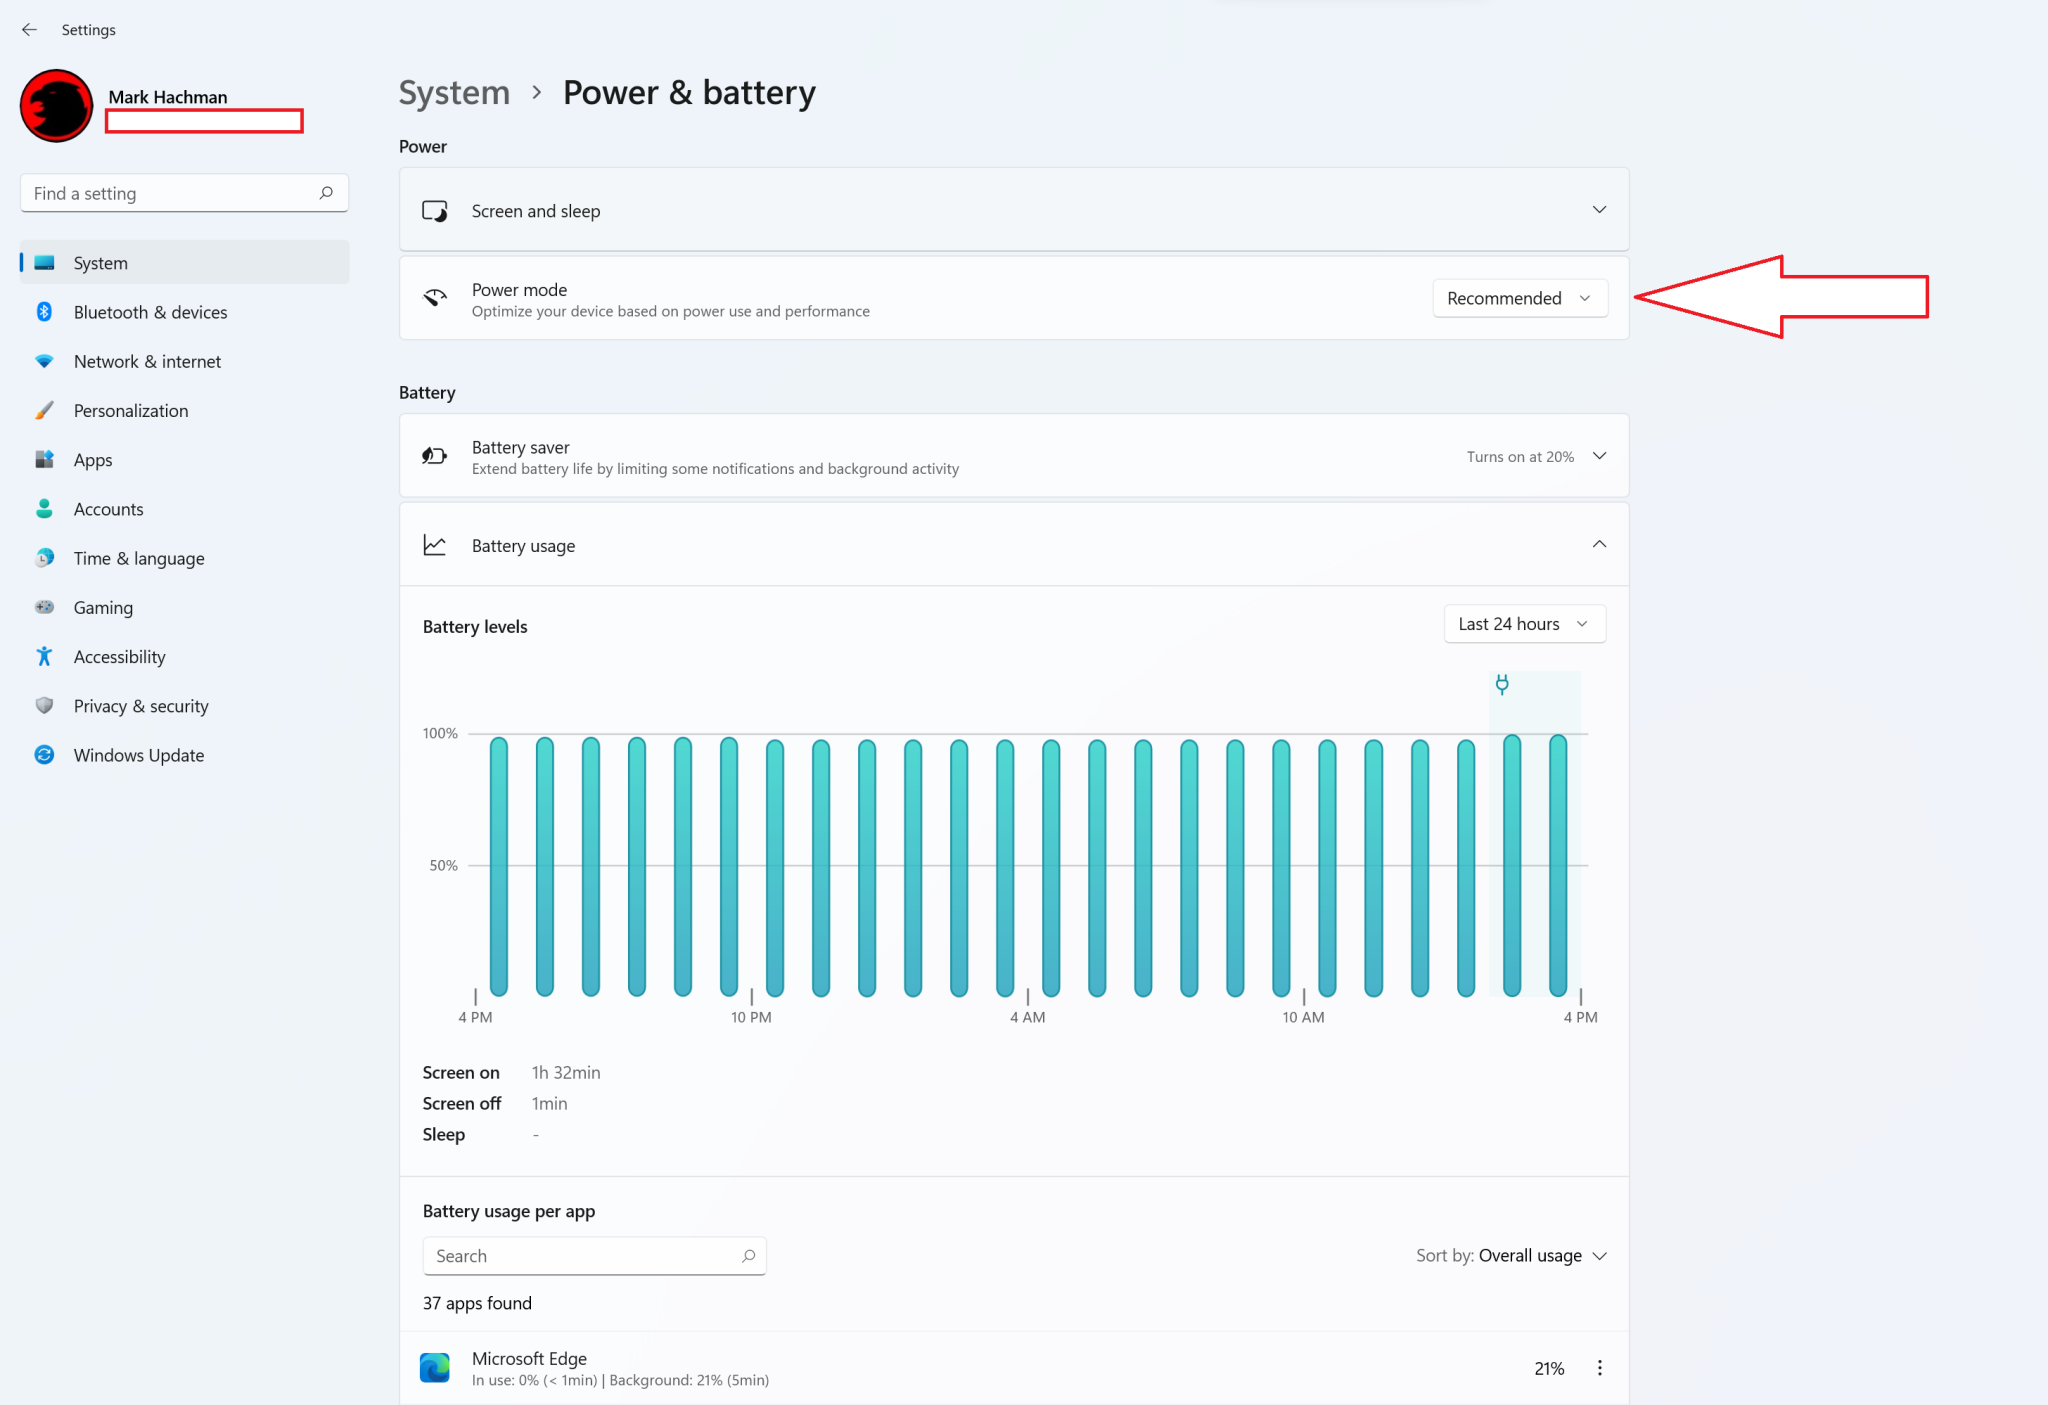Click System in the breadcrumb
The image size is (2048, 1405).
(x=454, y=92)
